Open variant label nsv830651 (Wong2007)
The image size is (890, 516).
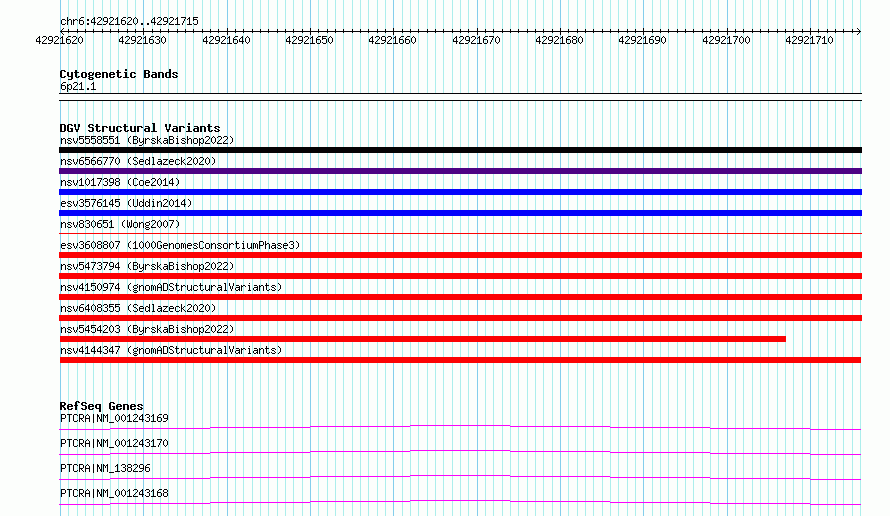120,224
